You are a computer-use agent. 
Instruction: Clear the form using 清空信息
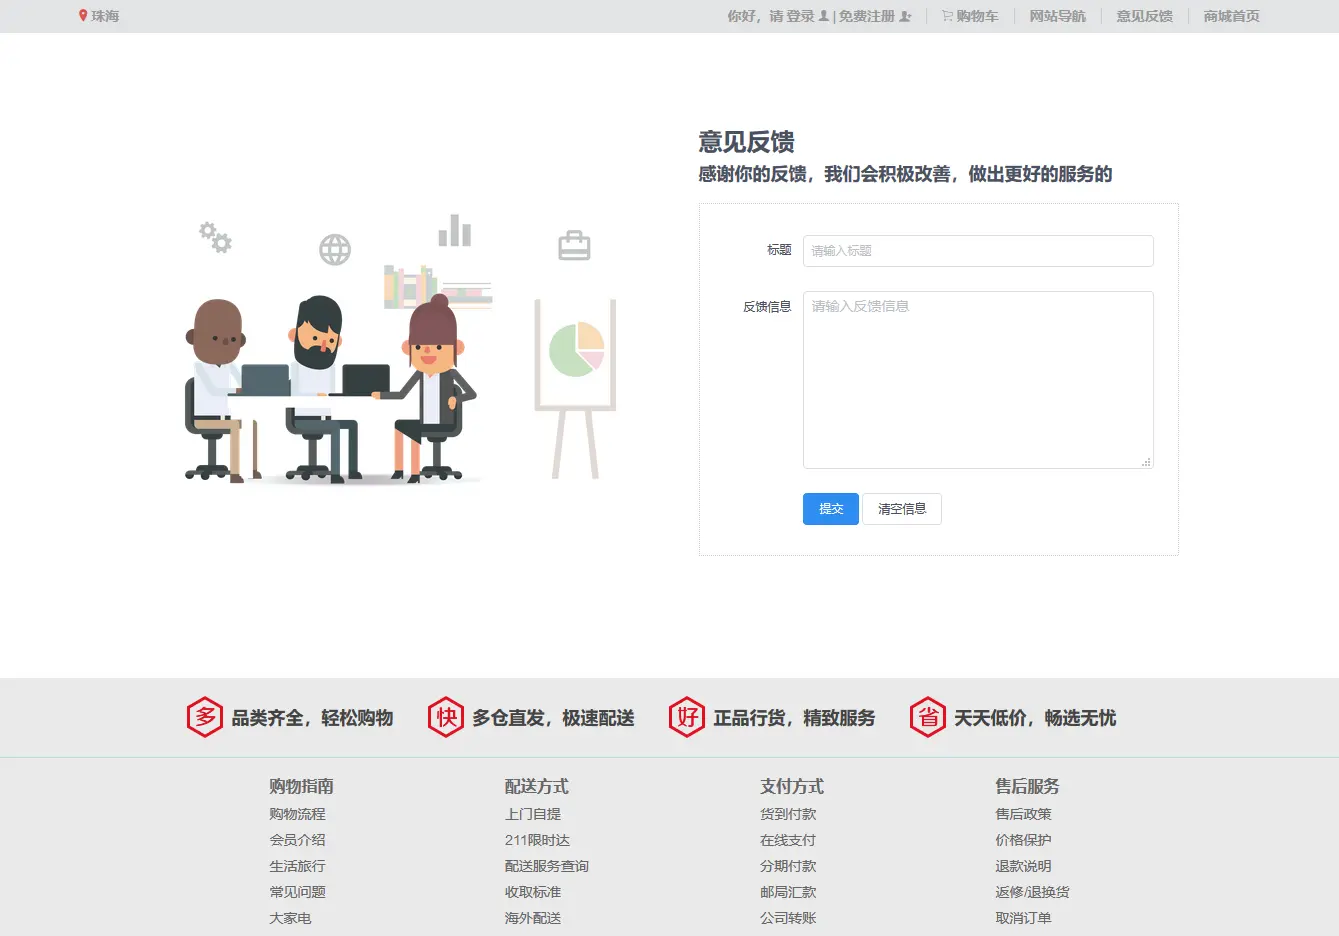point(901,508)
